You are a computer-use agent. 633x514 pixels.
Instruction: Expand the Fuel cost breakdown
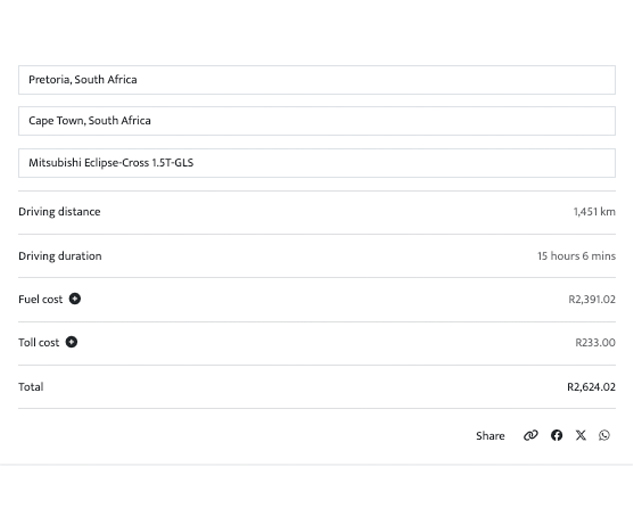click(75, 299)
